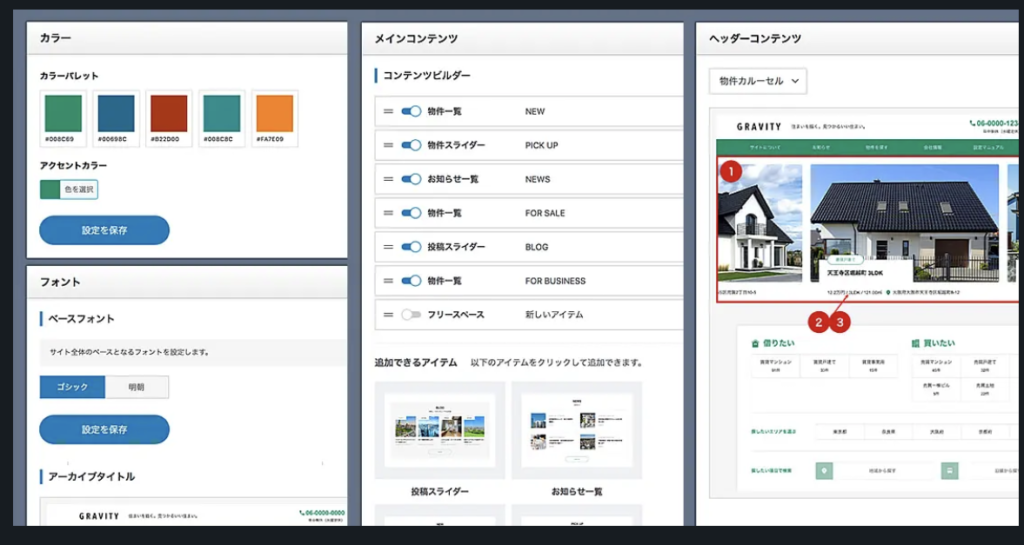Open the 物件カルーセル dropdown
The width and height of the screenshot is (1024, 545).
point(757,81)
